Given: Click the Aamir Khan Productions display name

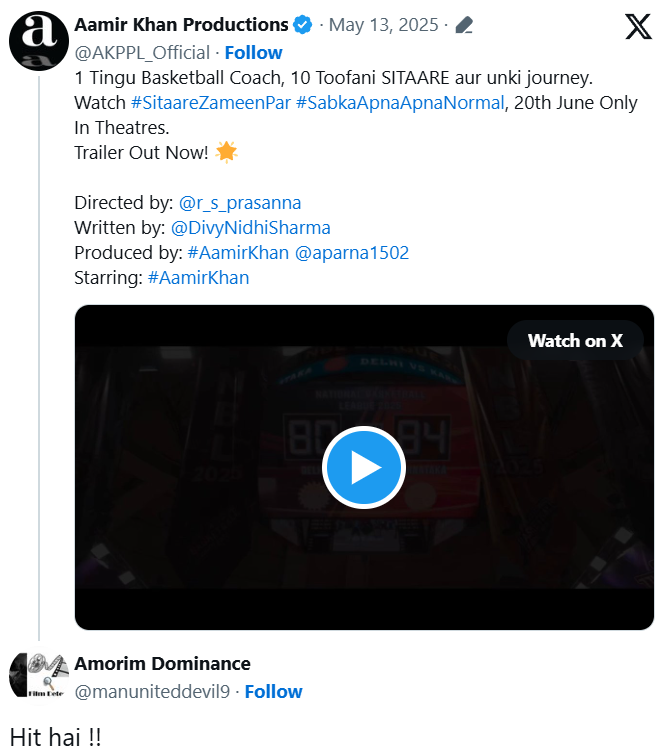Looking at the screenshot, I should [x=181, y=25].
